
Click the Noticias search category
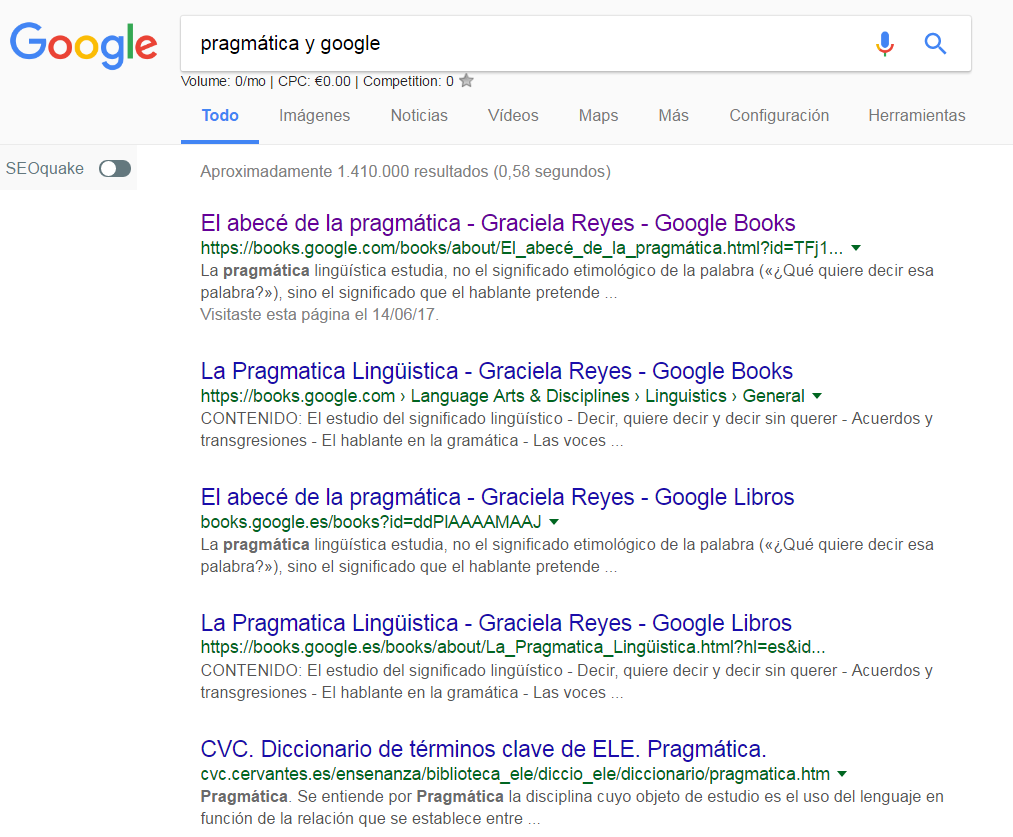[x=418, y=115]
